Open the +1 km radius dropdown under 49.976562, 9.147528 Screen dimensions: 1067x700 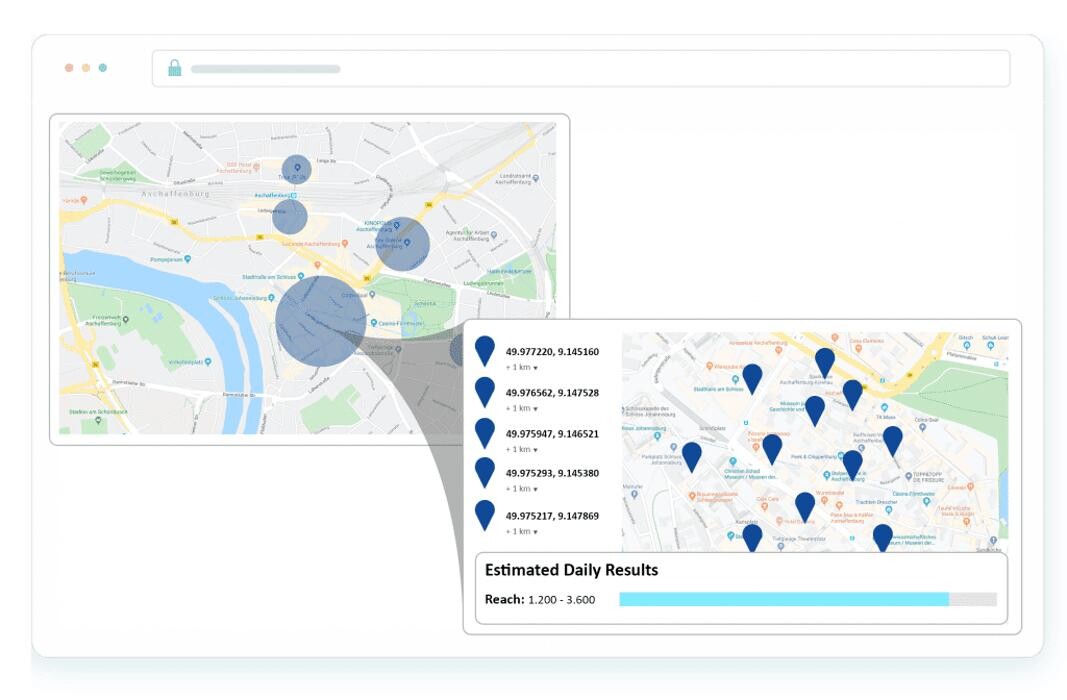click(521, 409)
